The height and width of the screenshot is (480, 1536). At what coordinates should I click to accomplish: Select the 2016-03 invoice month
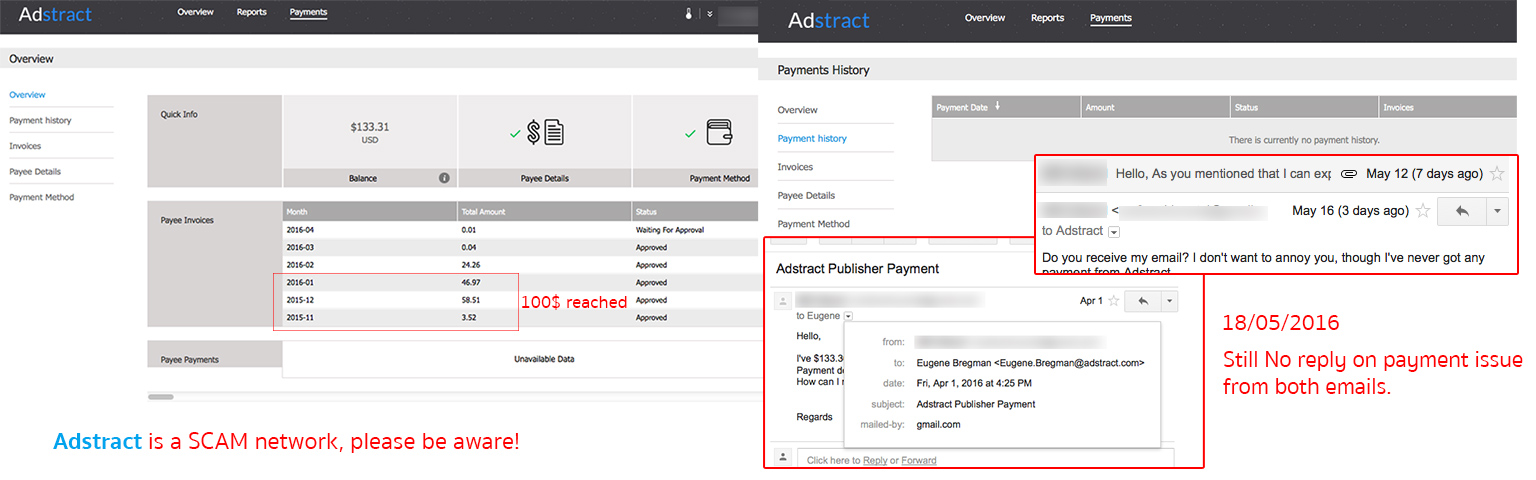pyautogui.click(x=300, y=247)
